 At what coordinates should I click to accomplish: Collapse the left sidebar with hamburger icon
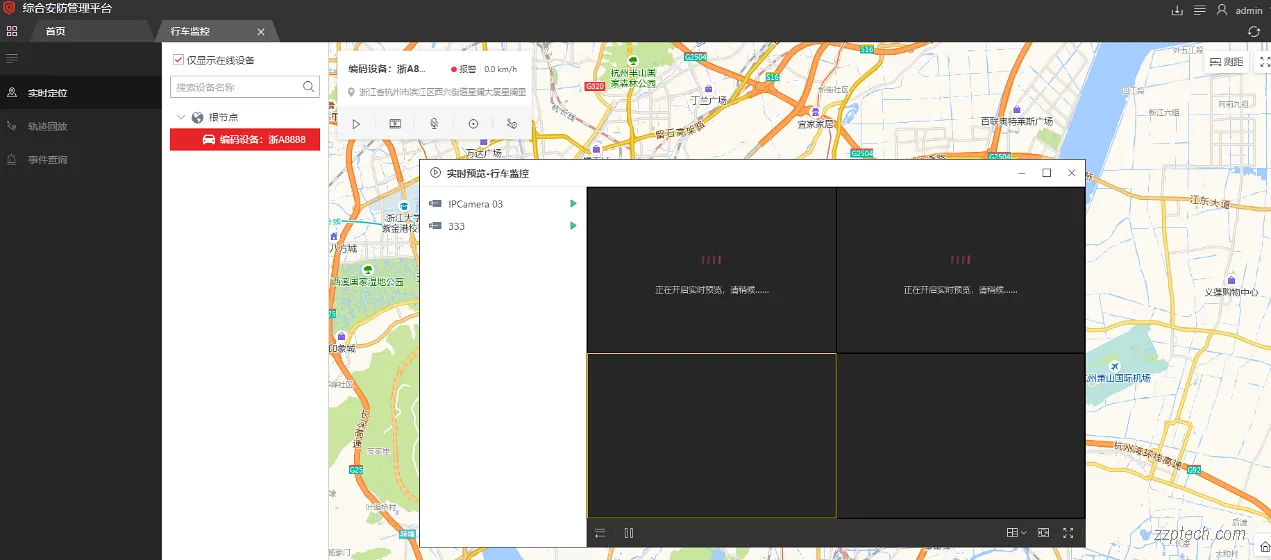[12, 59]
